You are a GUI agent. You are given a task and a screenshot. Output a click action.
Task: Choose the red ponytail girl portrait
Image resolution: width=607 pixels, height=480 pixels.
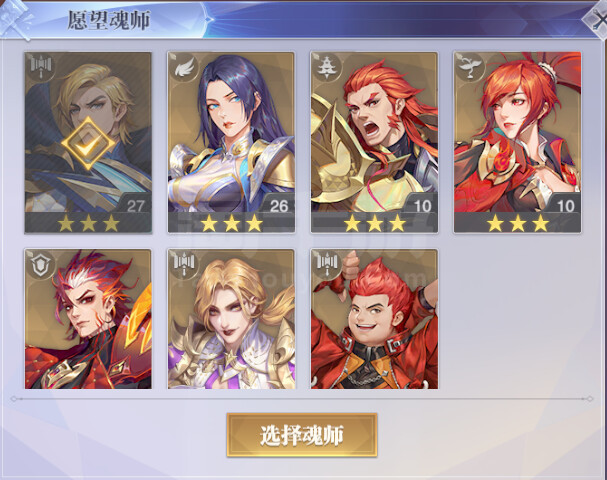[518, 142]
